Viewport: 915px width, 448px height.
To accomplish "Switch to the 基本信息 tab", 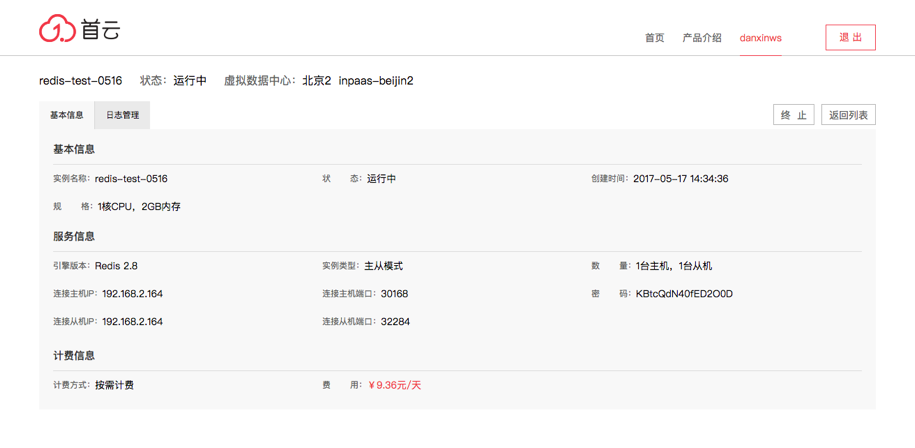I will 67,115.
